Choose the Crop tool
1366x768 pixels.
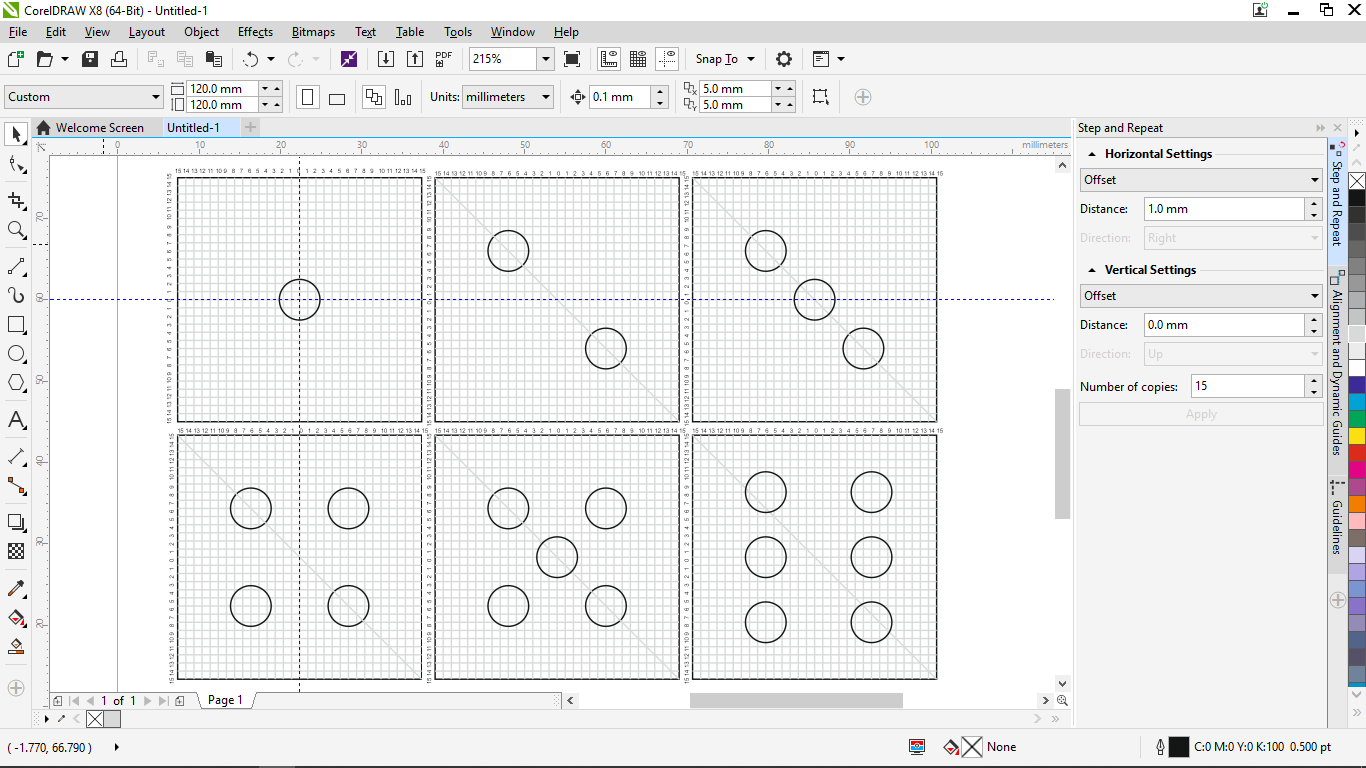click(x=16, y=201)
